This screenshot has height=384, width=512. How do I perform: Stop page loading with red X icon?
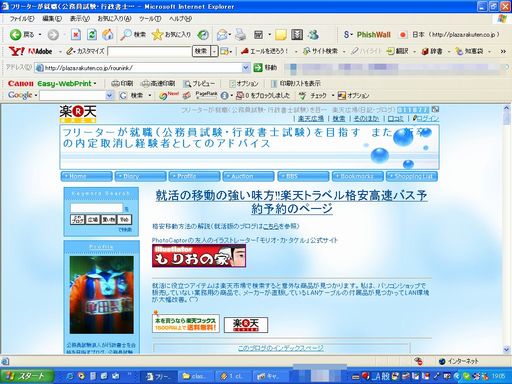click(x=76, y=34)
